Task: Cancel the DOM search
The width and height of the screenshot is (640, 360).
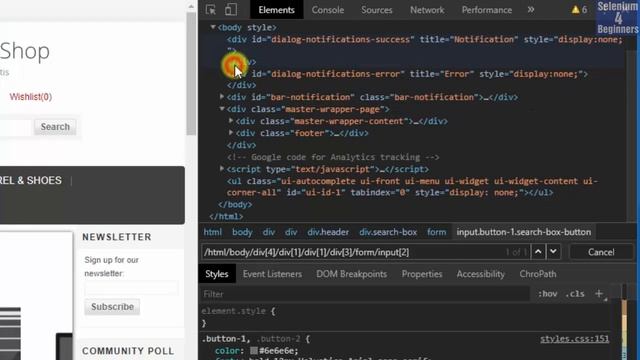Action: [601, 252]
